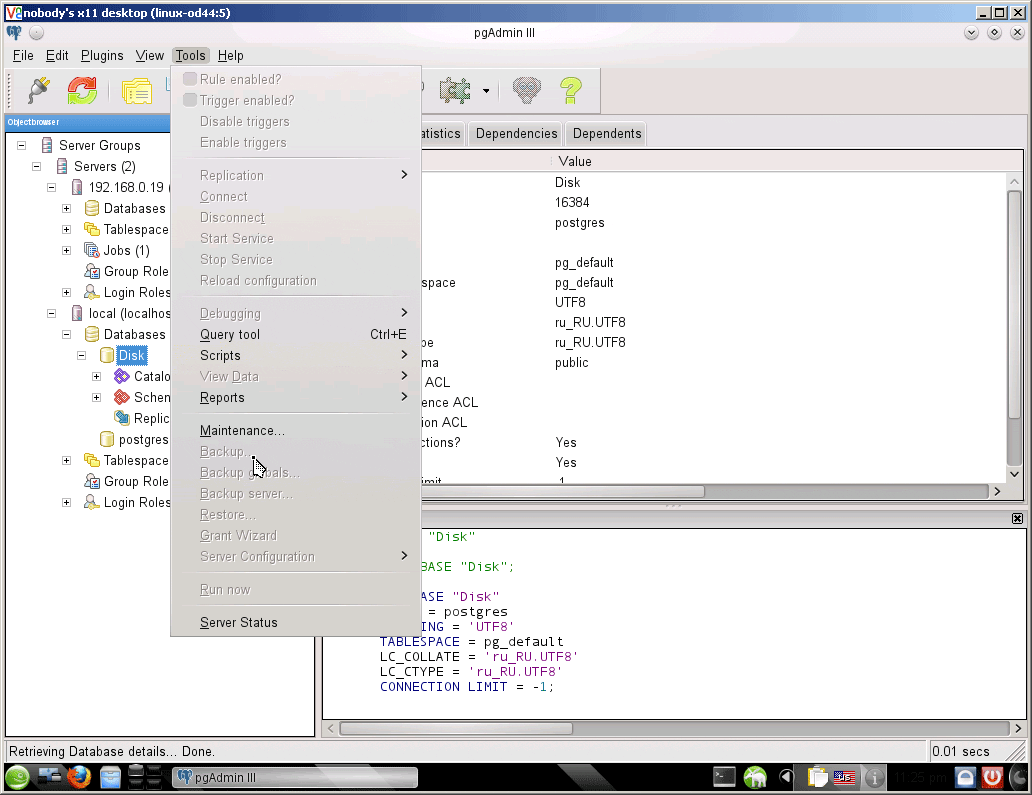Click the properties pane down arrow
The height and width of the screenshot is (795, 1032).
(1014, 474)
